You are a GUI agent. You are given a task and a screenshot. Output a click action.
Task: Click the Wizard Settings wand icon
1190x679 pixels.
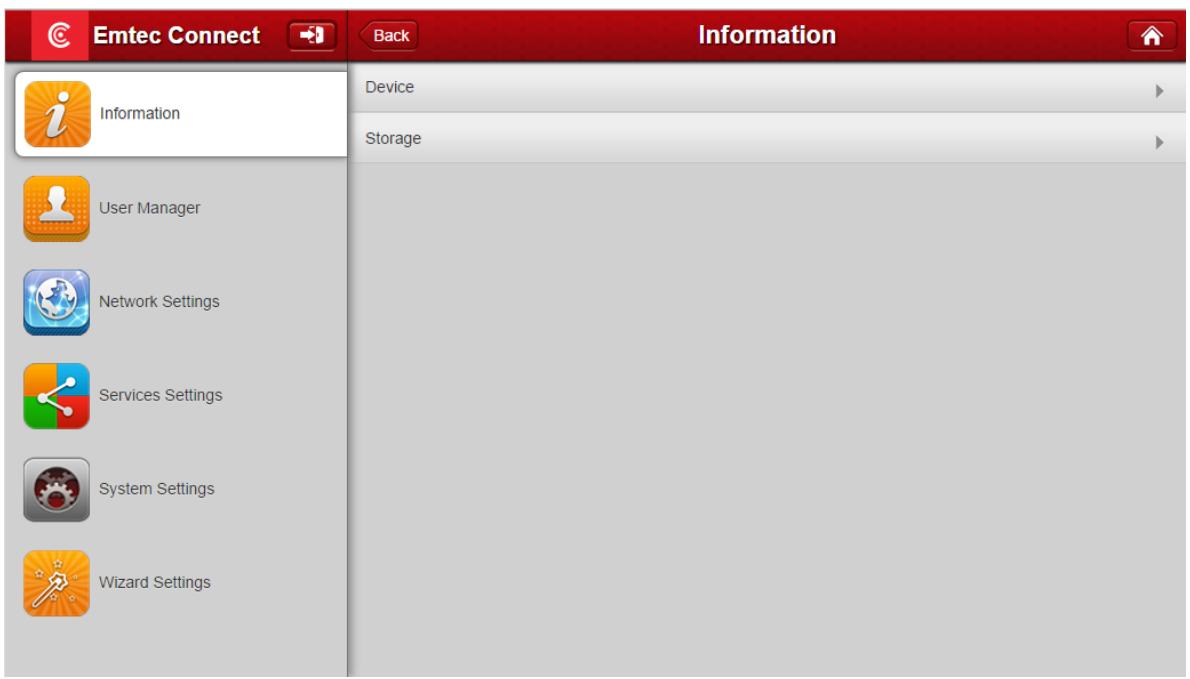pyautogui.click(x=57, y=583)
